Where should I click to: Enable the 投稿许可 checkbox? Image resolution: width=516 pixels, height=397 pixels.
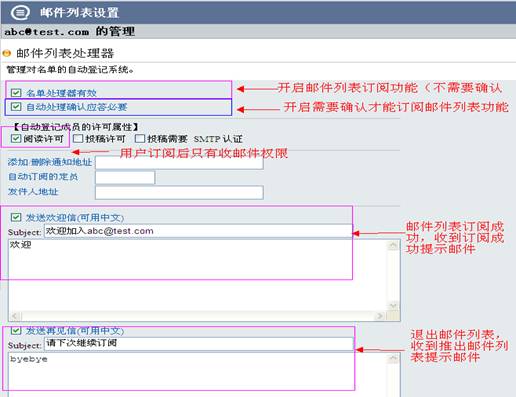(x=78, y=138)
